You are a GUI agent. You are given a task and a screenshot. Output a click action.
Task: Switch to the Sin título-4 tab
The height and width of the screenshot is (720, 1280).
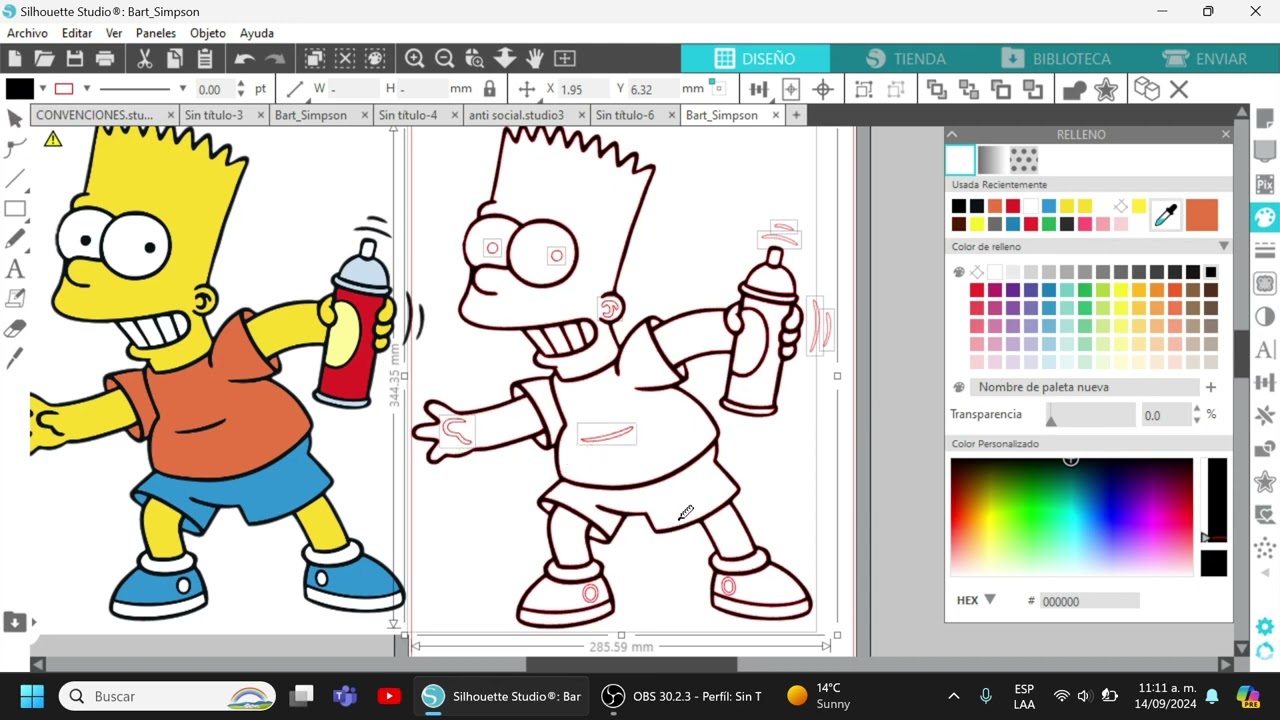pos(408,115)
